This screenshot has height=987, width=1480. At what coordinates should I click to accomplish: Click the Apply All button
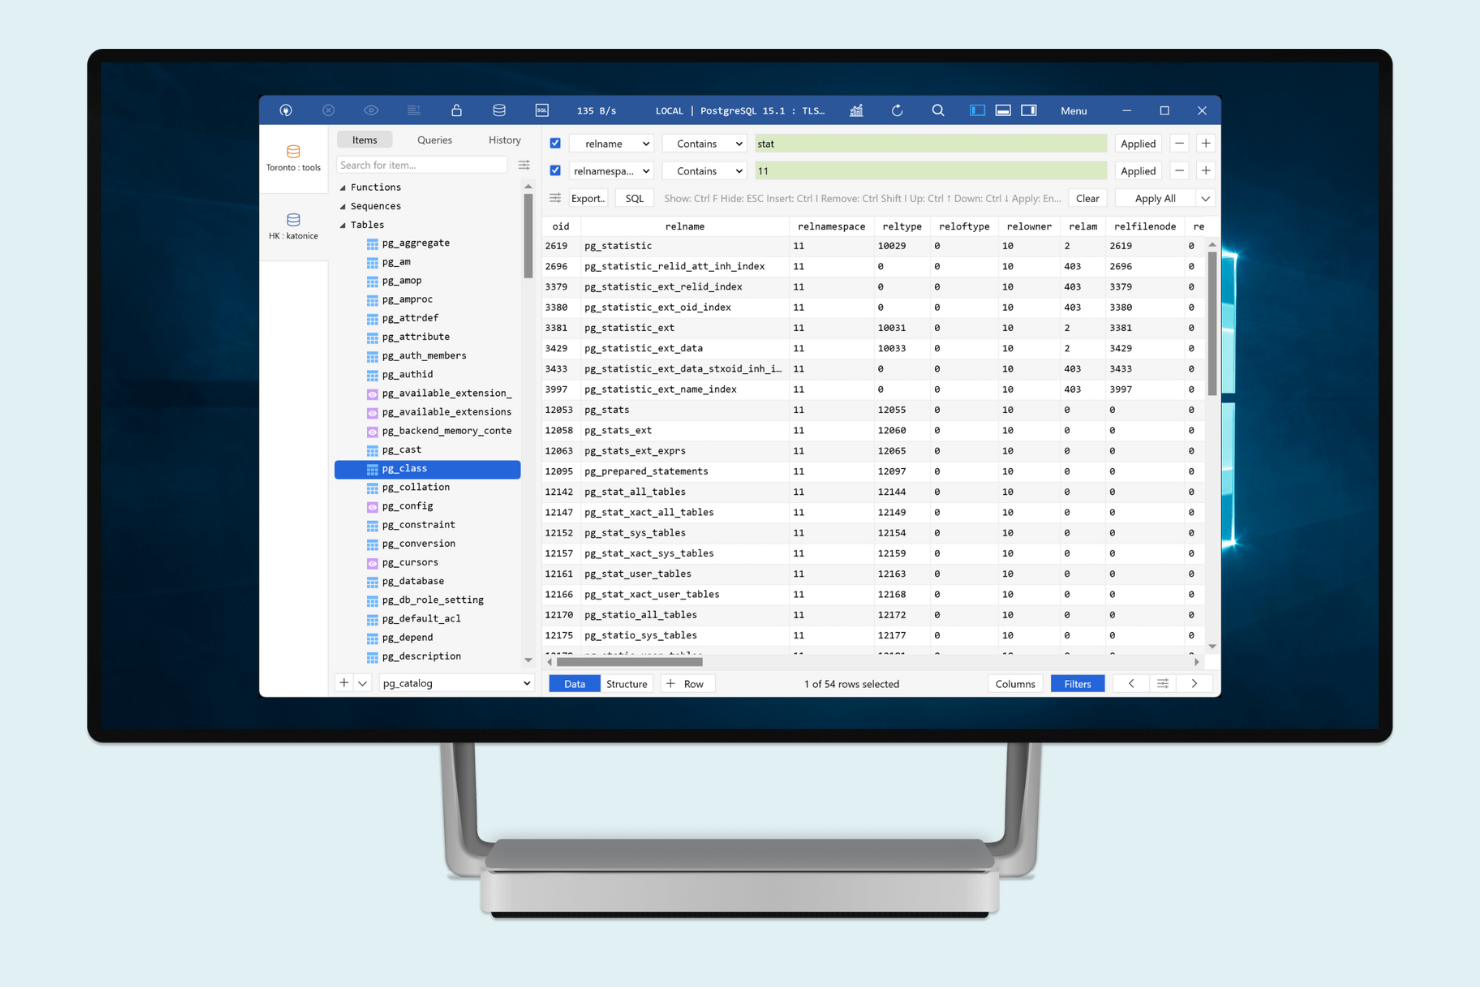click(1156, 197)
